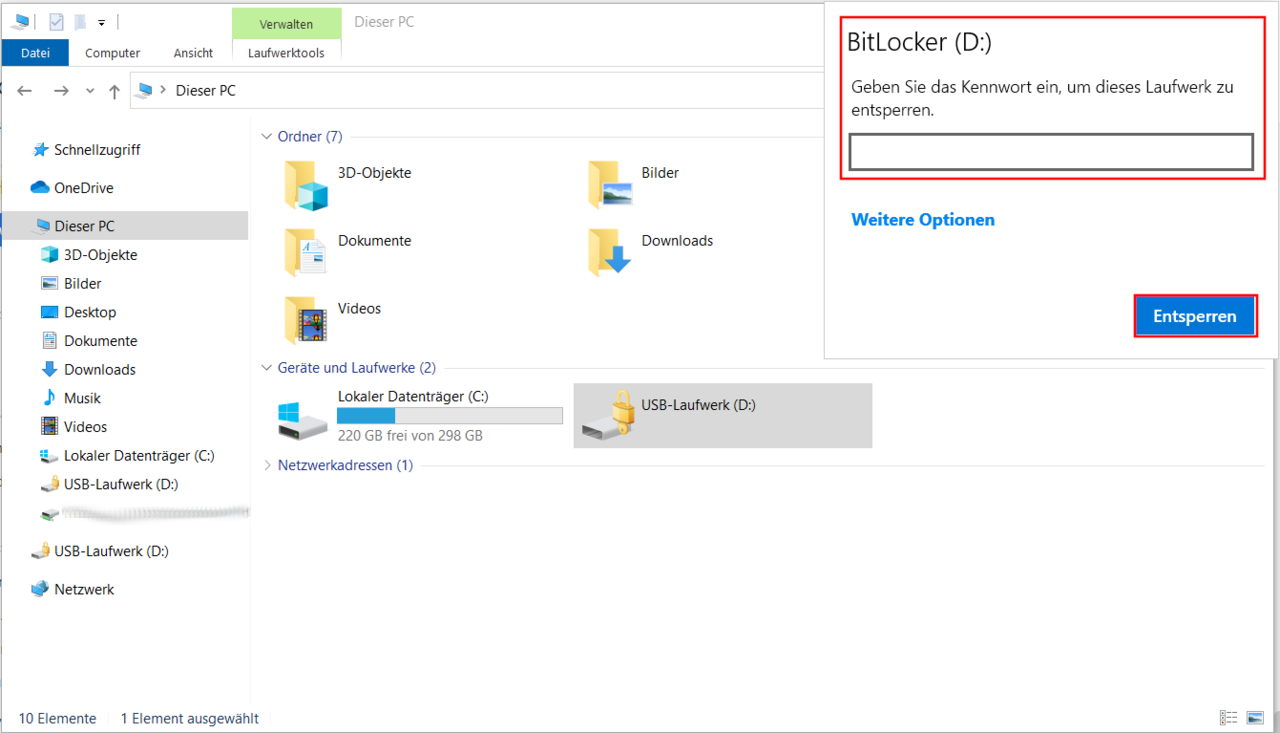Select the locked USB-Laufwerk (D:) drive in main pane
The image size is (1280, 733).
click(723, 415)
